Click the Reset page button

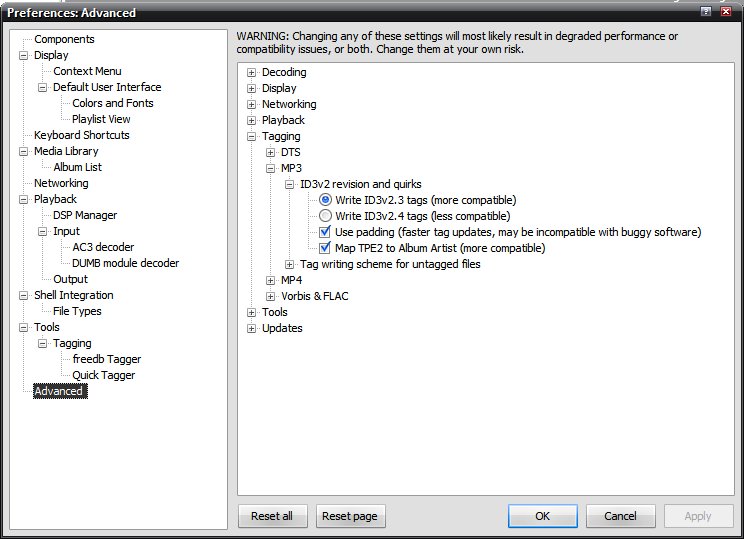[350, 516]
